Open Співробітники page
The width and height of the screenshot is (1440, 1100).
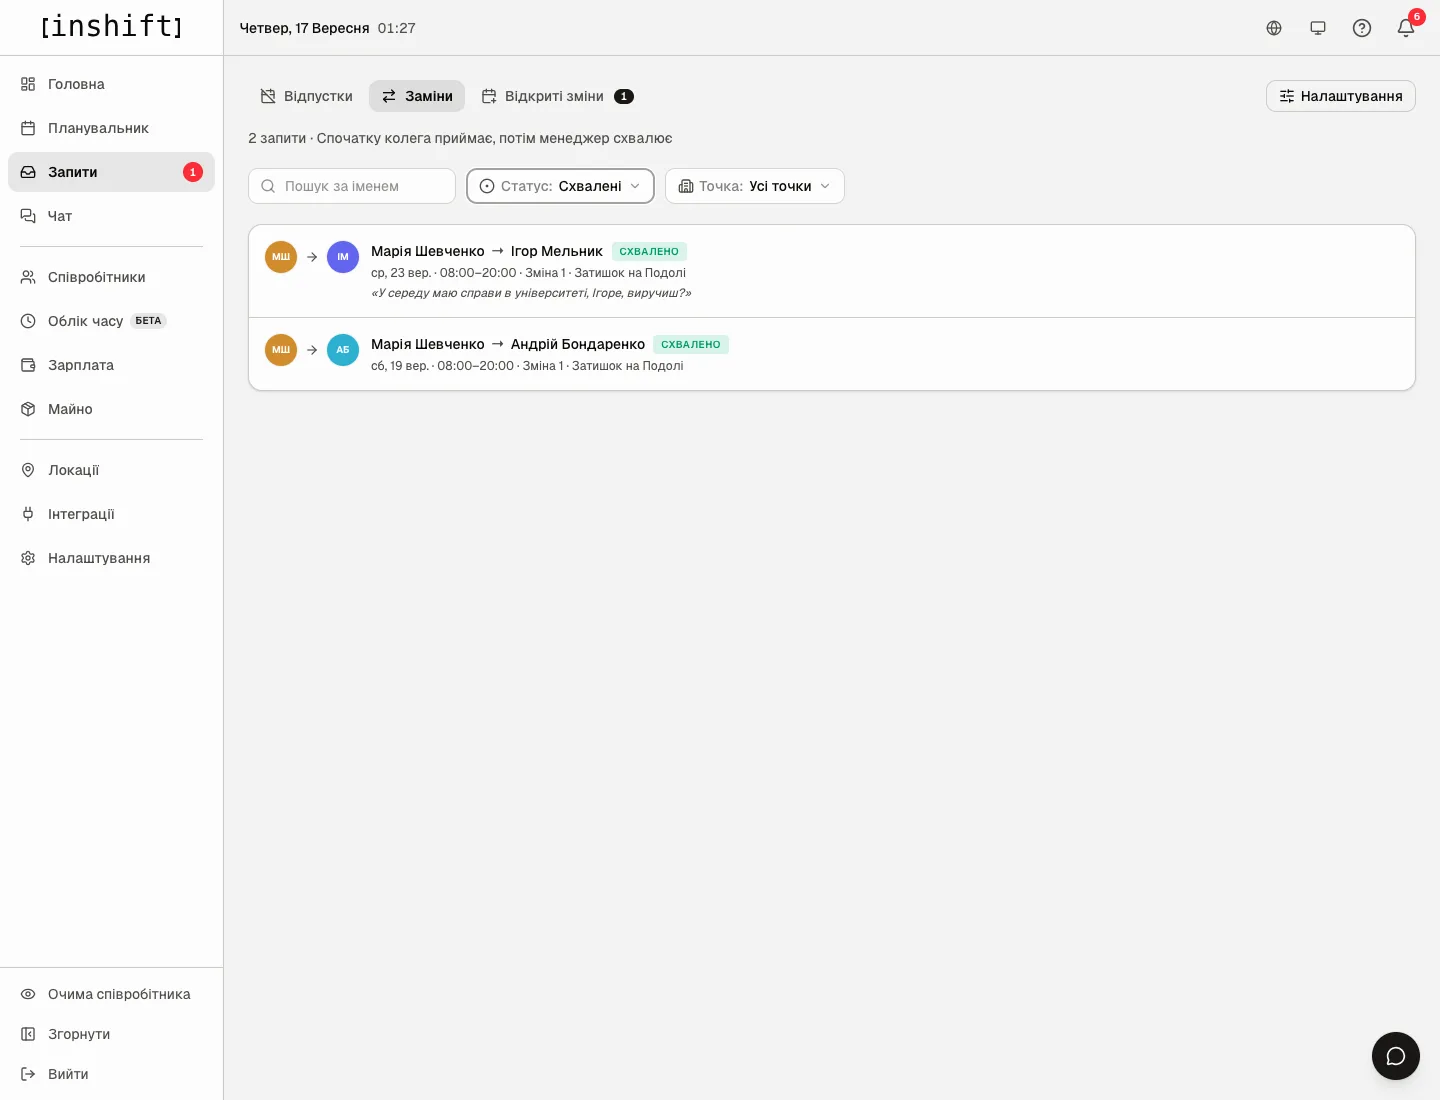point(111,277)
